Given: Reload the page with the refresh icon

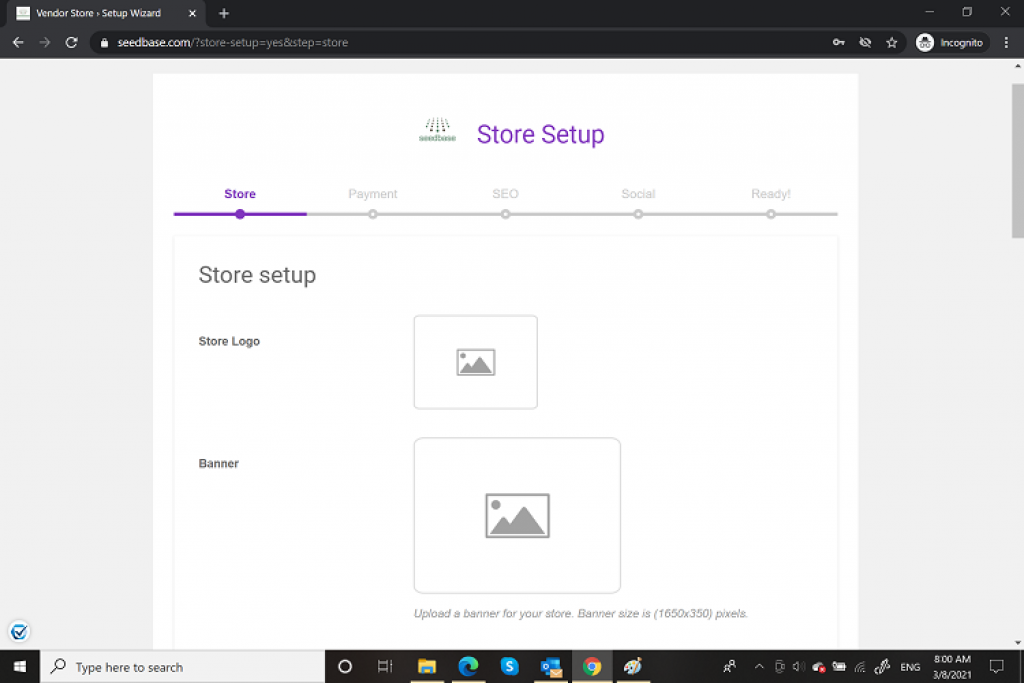Looking at the screenshot, I should click(x=71, y=43).
